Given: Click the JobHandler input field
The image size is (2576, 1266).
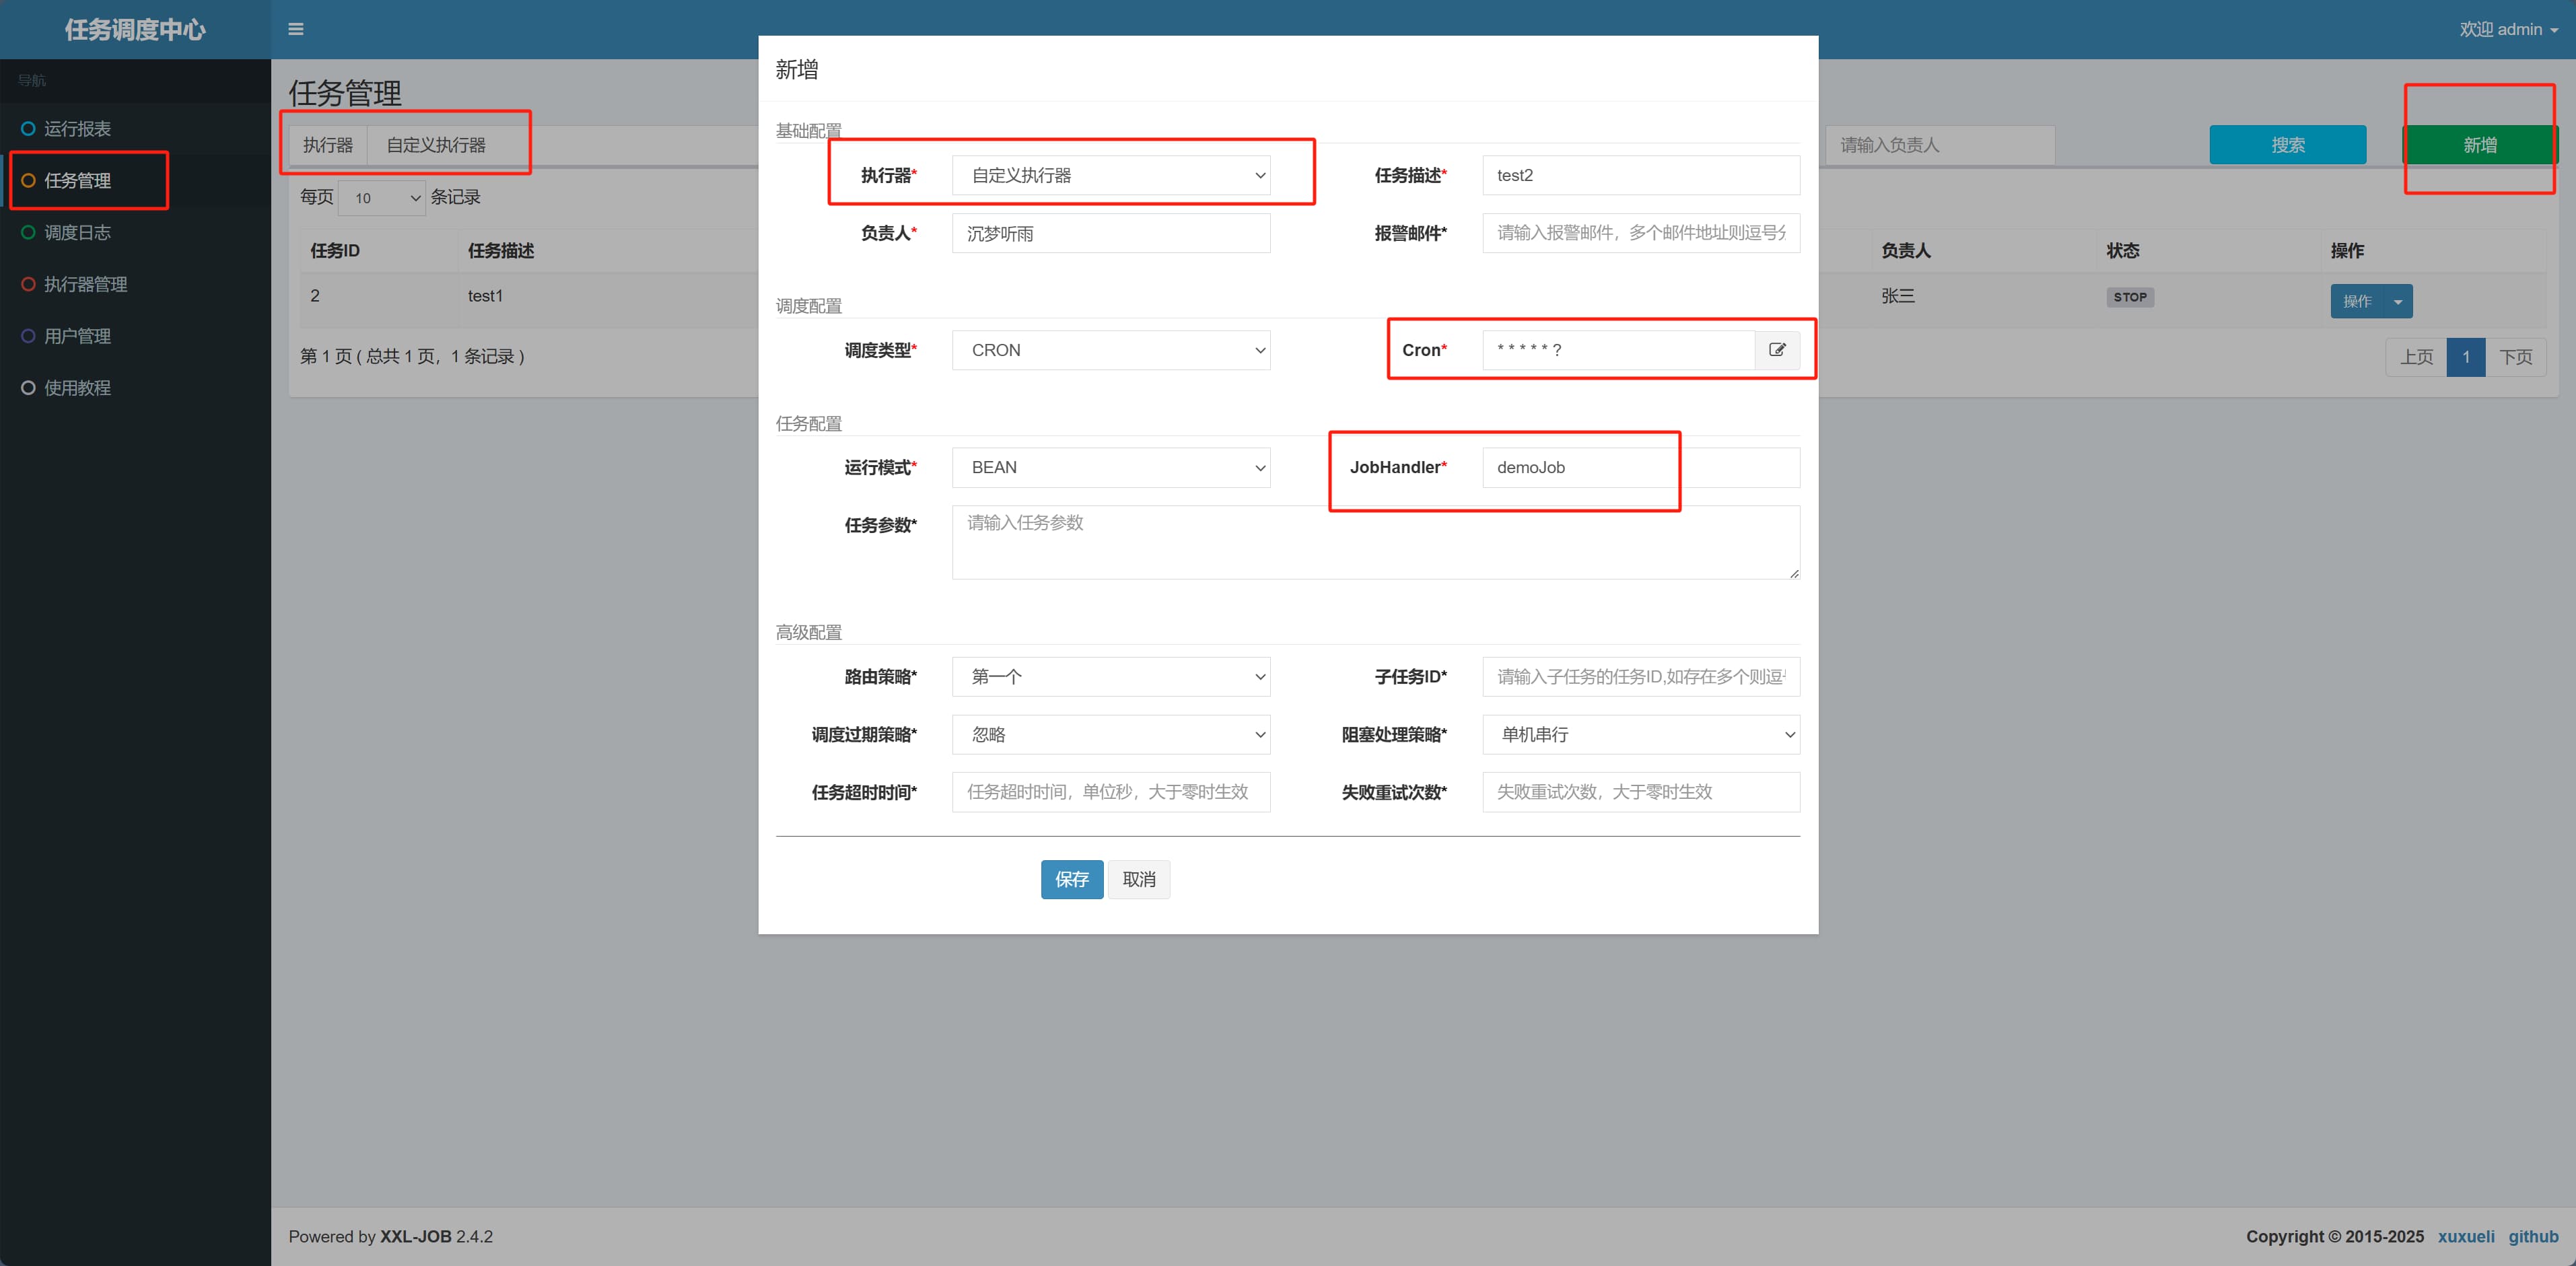Looking at the screenshot, I should coord(1640,467).
